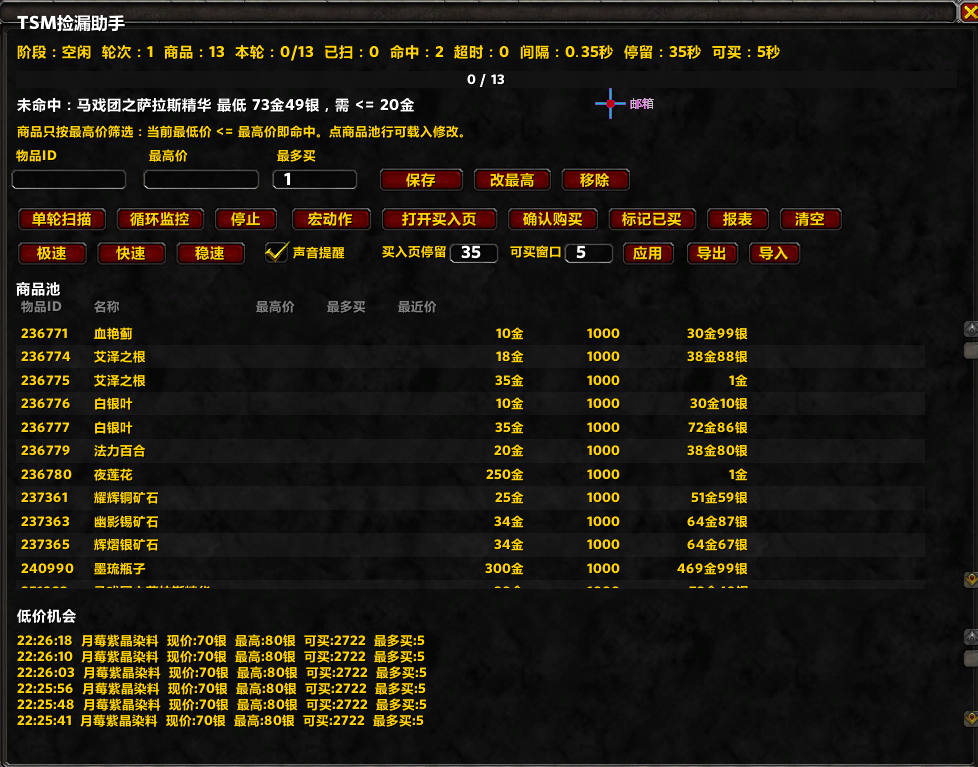Close the TSM 捡漏助手 window
The height and width of the screenshot is (767, 978).
tap(969, 12)
